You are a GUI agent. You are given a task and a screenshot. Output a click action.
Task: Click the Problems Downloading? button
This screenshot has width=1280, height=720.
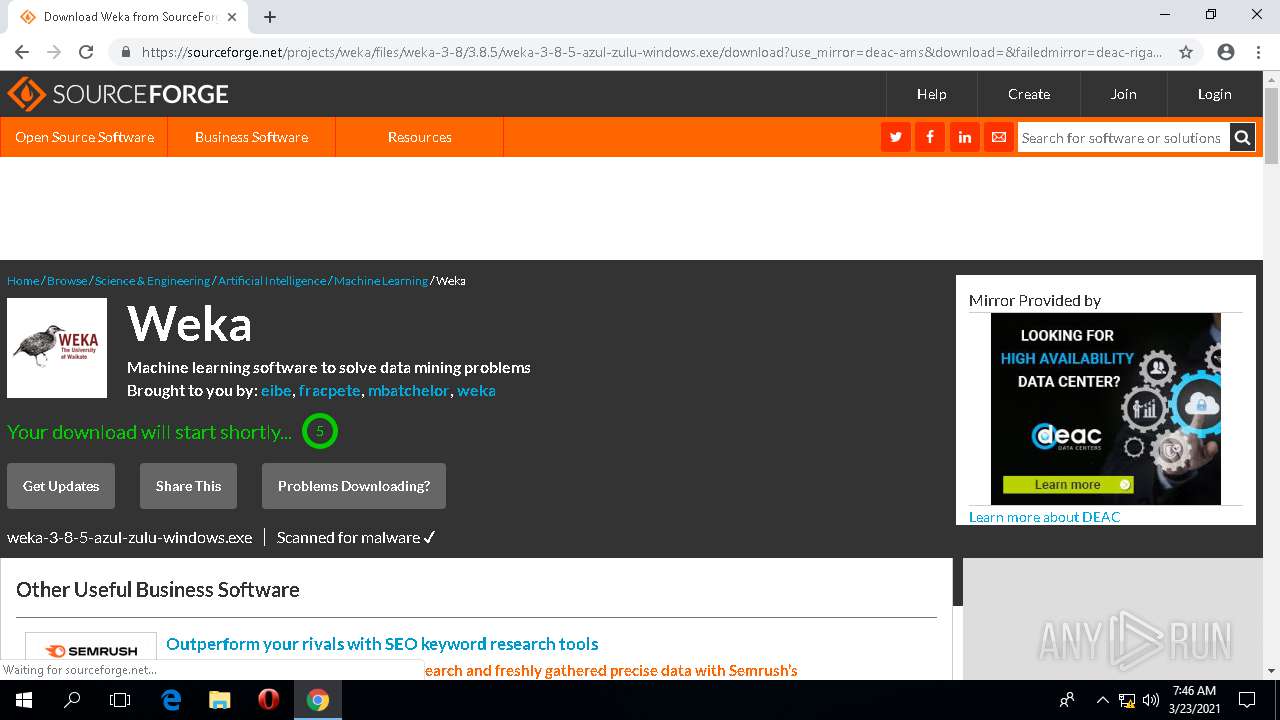click(354, 486)
